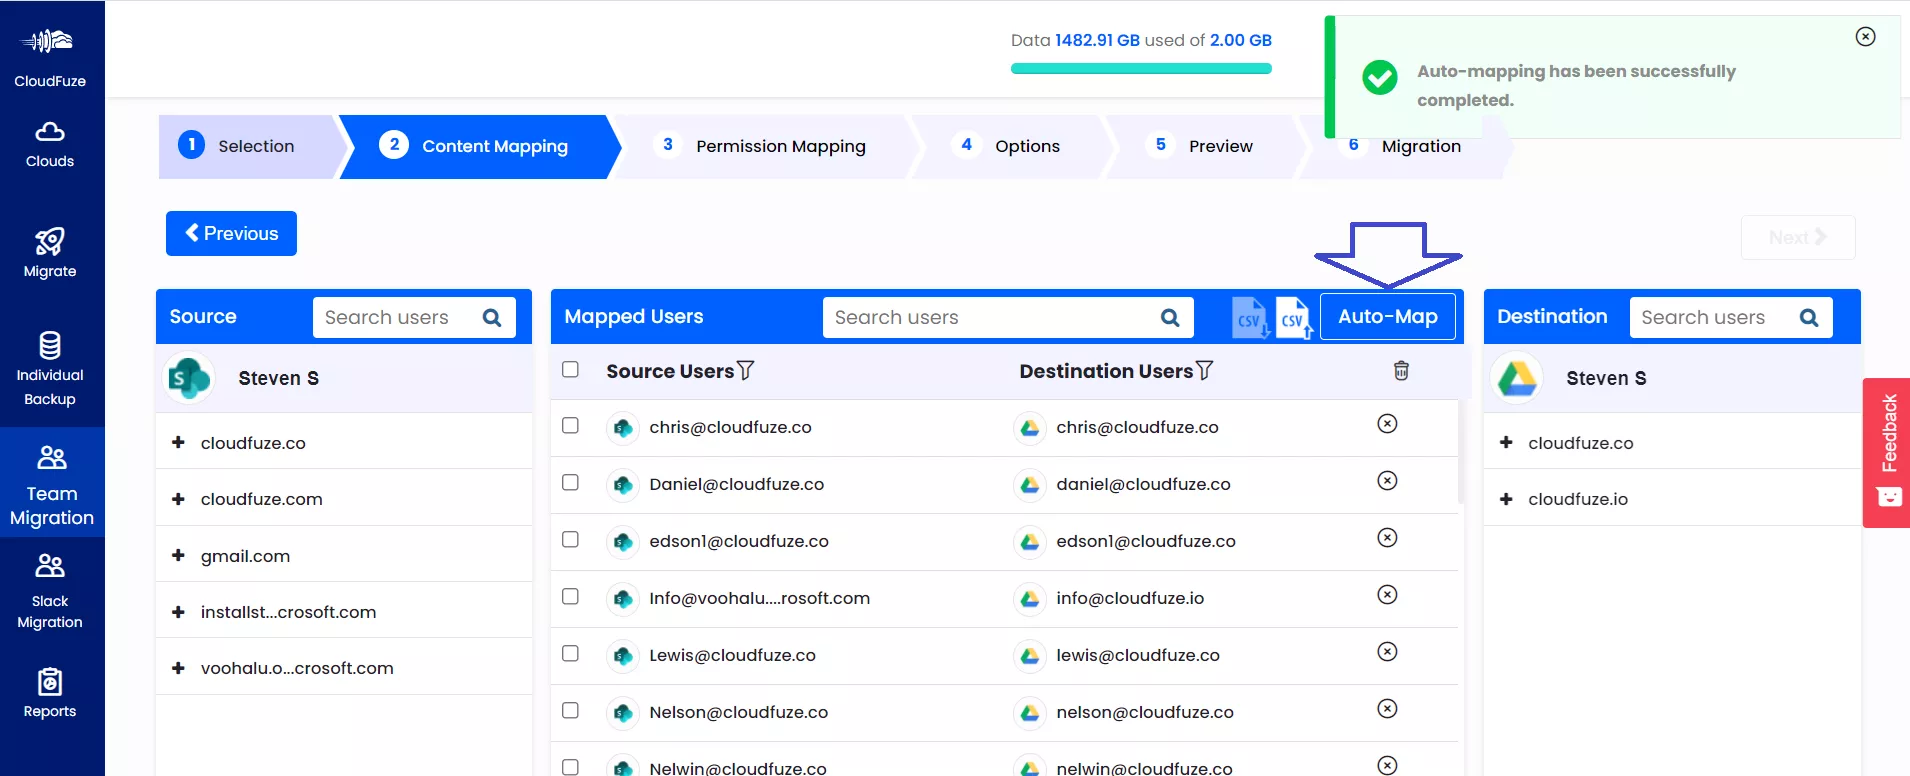Screen dimensions: 1910x776
Task: Open the Migrate rocket icon
Action: point(50,241)
